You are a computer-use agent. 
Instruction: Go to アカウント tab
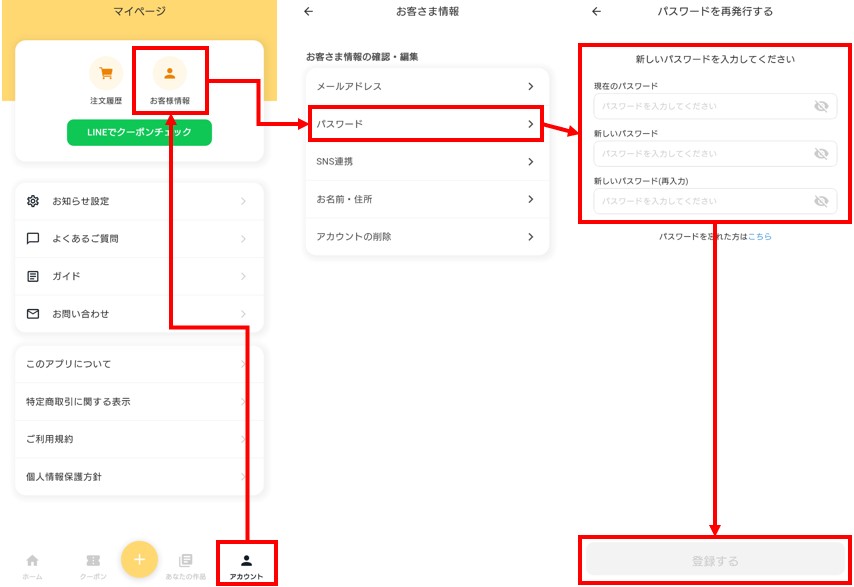[246, 566]
